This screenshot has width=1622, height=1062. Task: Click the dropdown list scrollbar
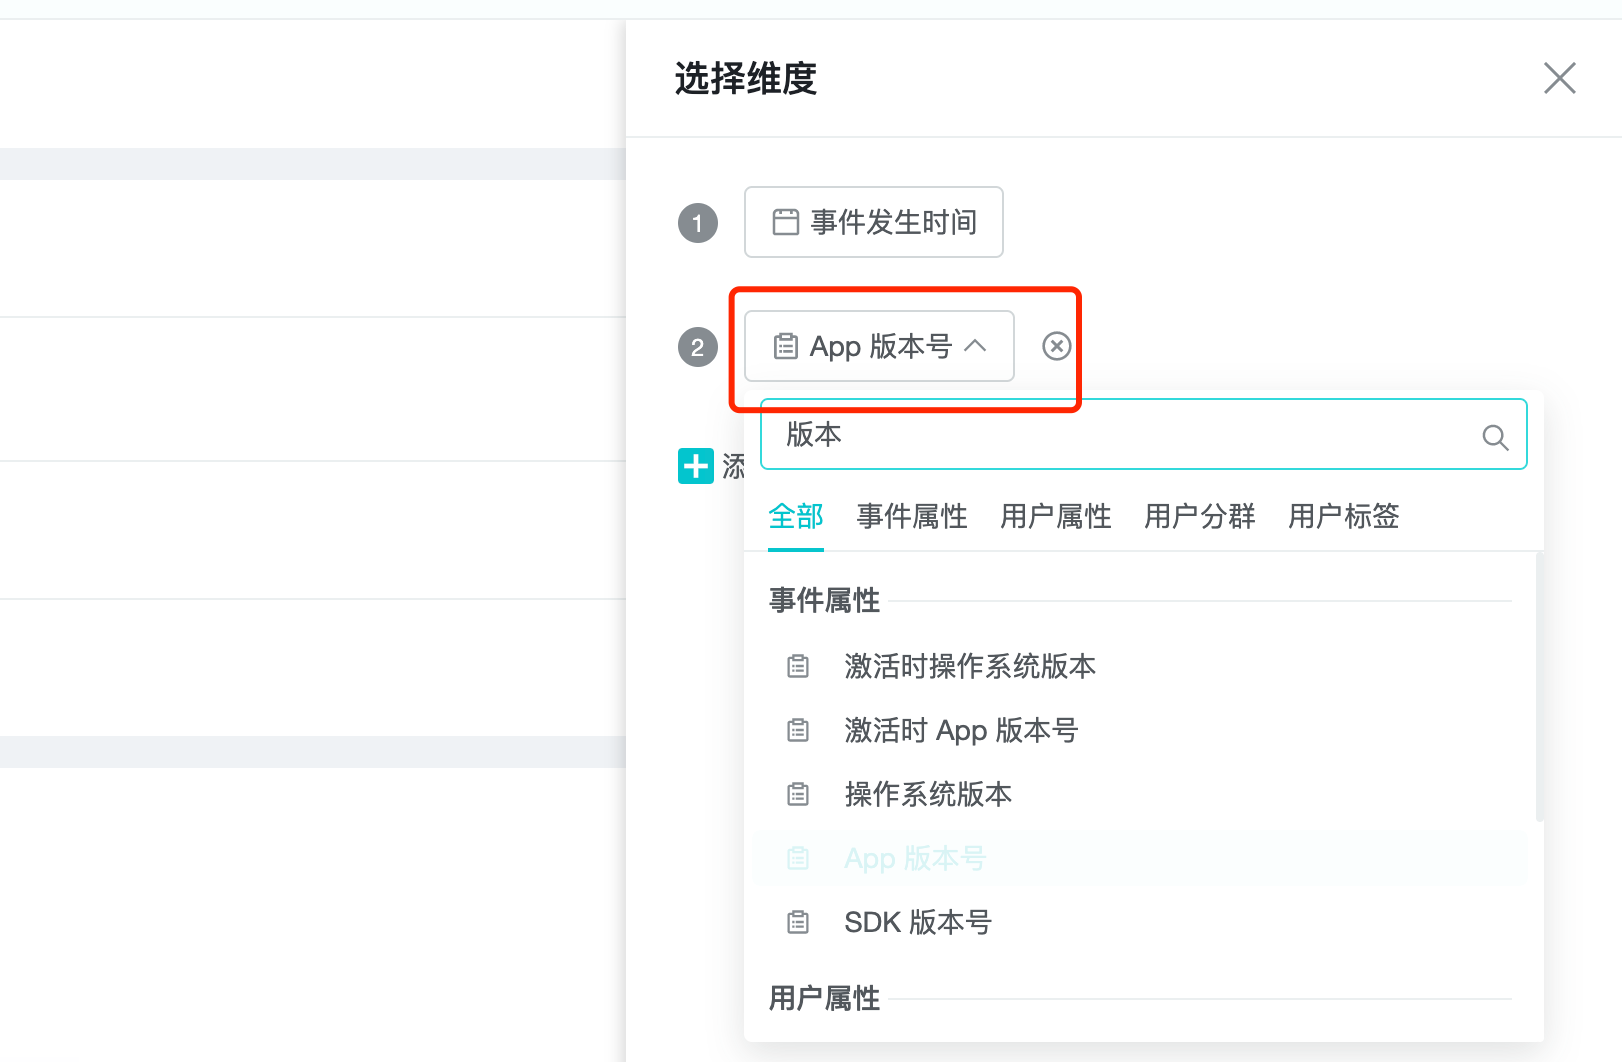coord(1539,690)
